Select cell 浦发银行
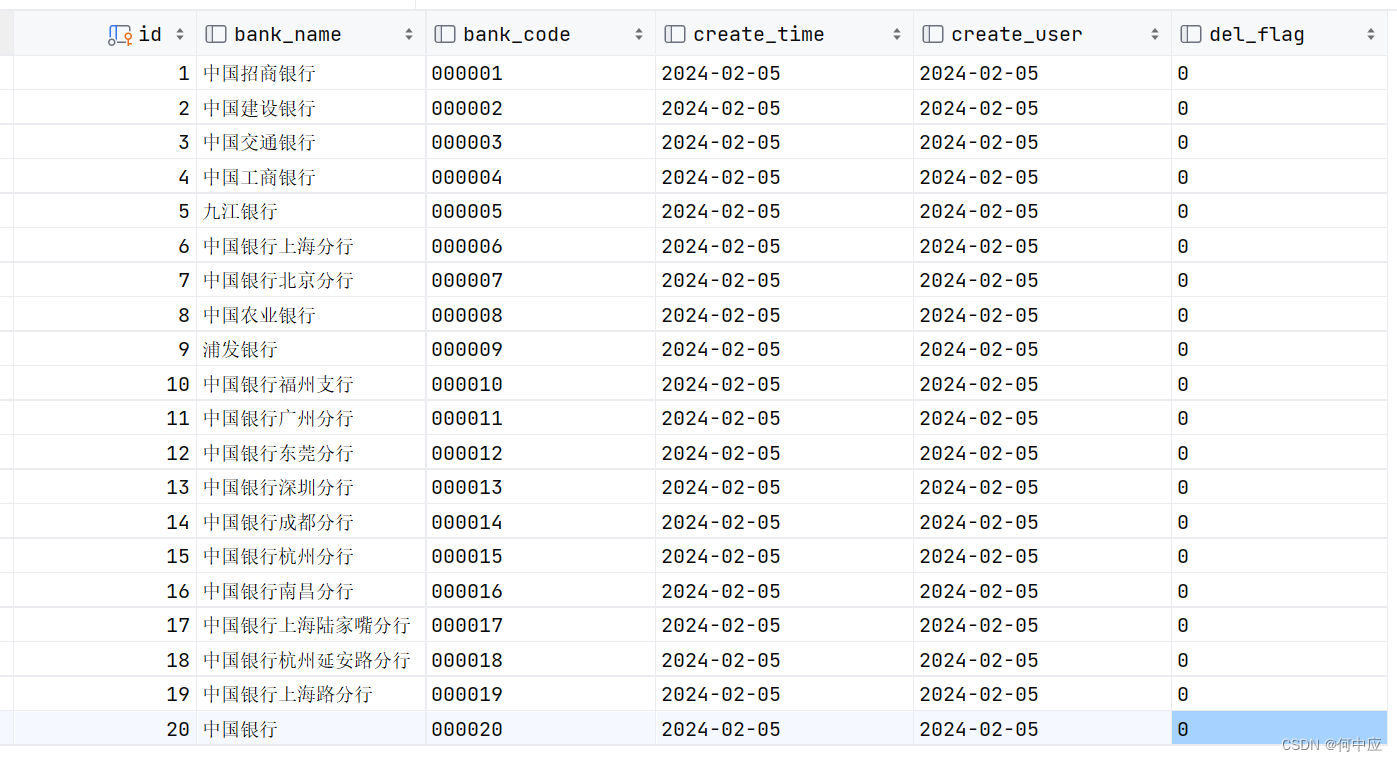 click(x=311, y=349)
